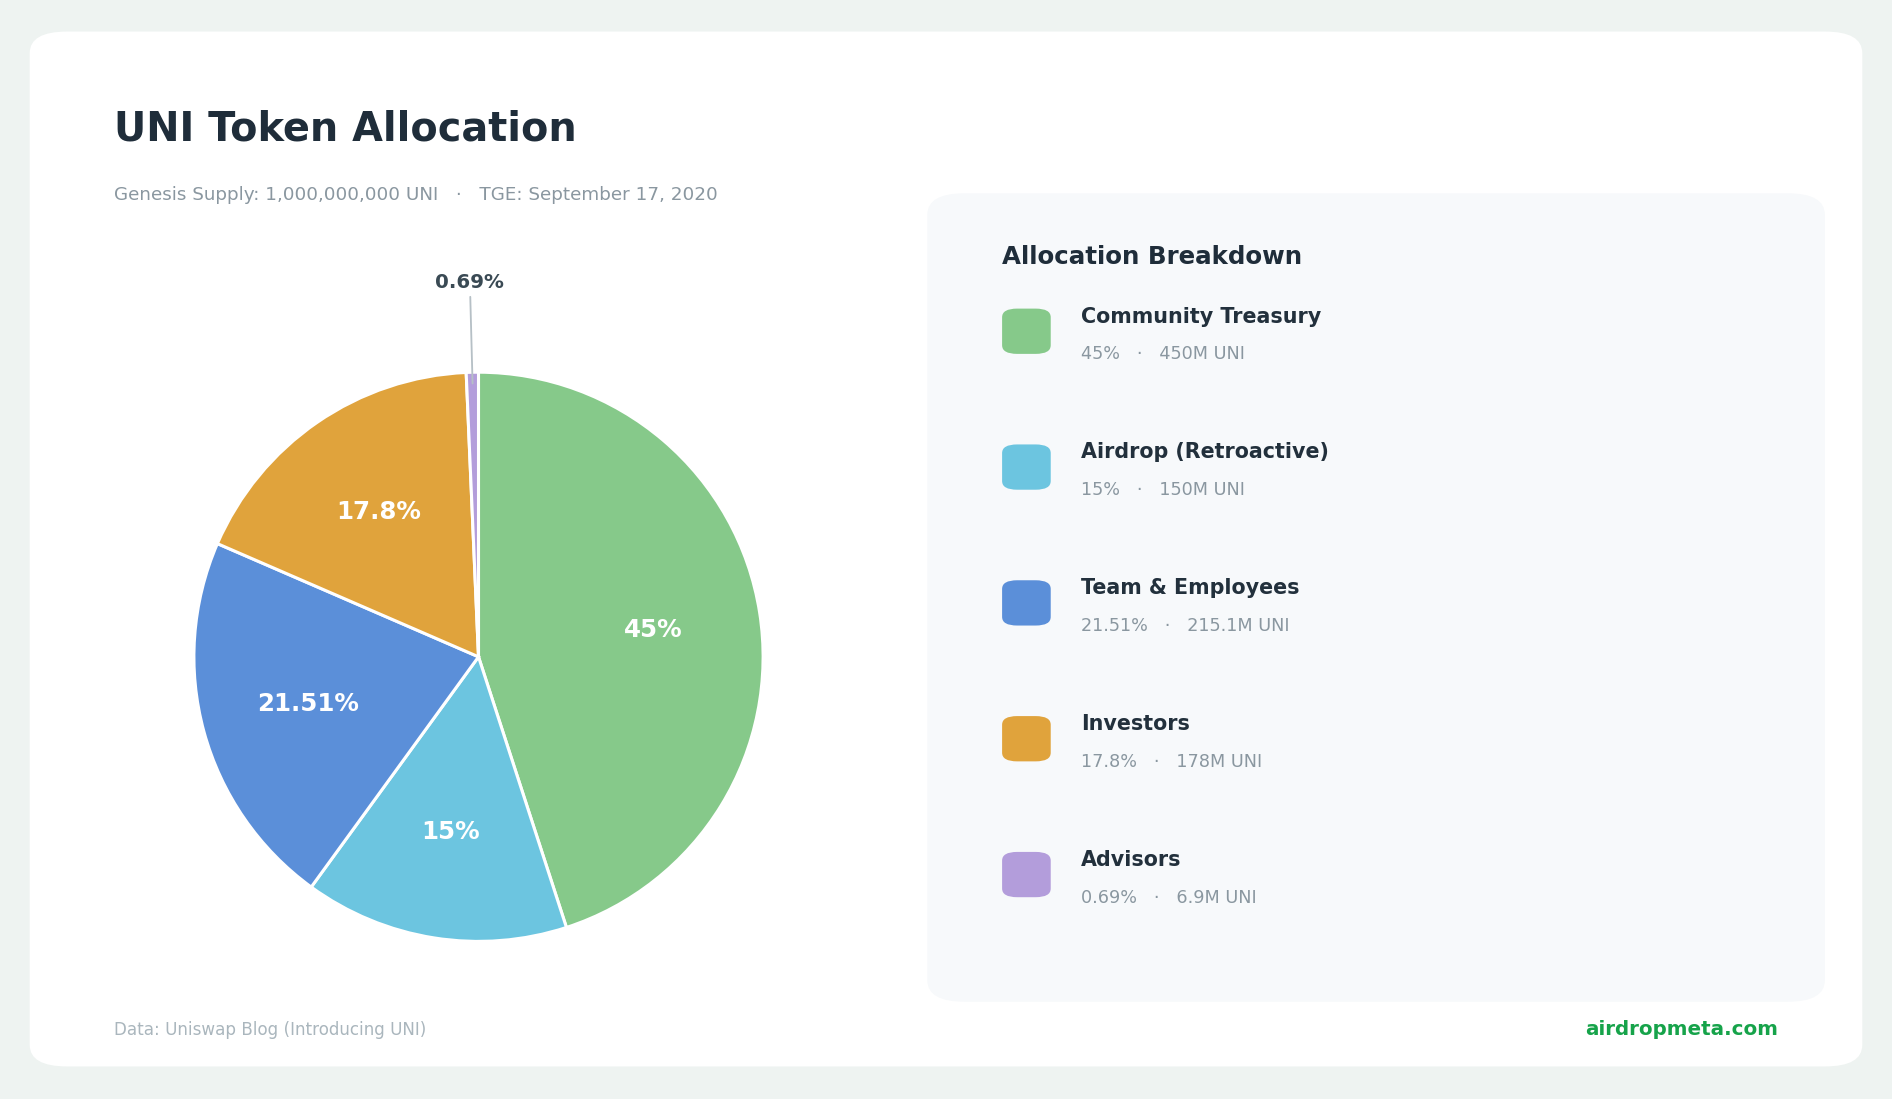Click the green Community Treasury color swatch

(1026, 331)
